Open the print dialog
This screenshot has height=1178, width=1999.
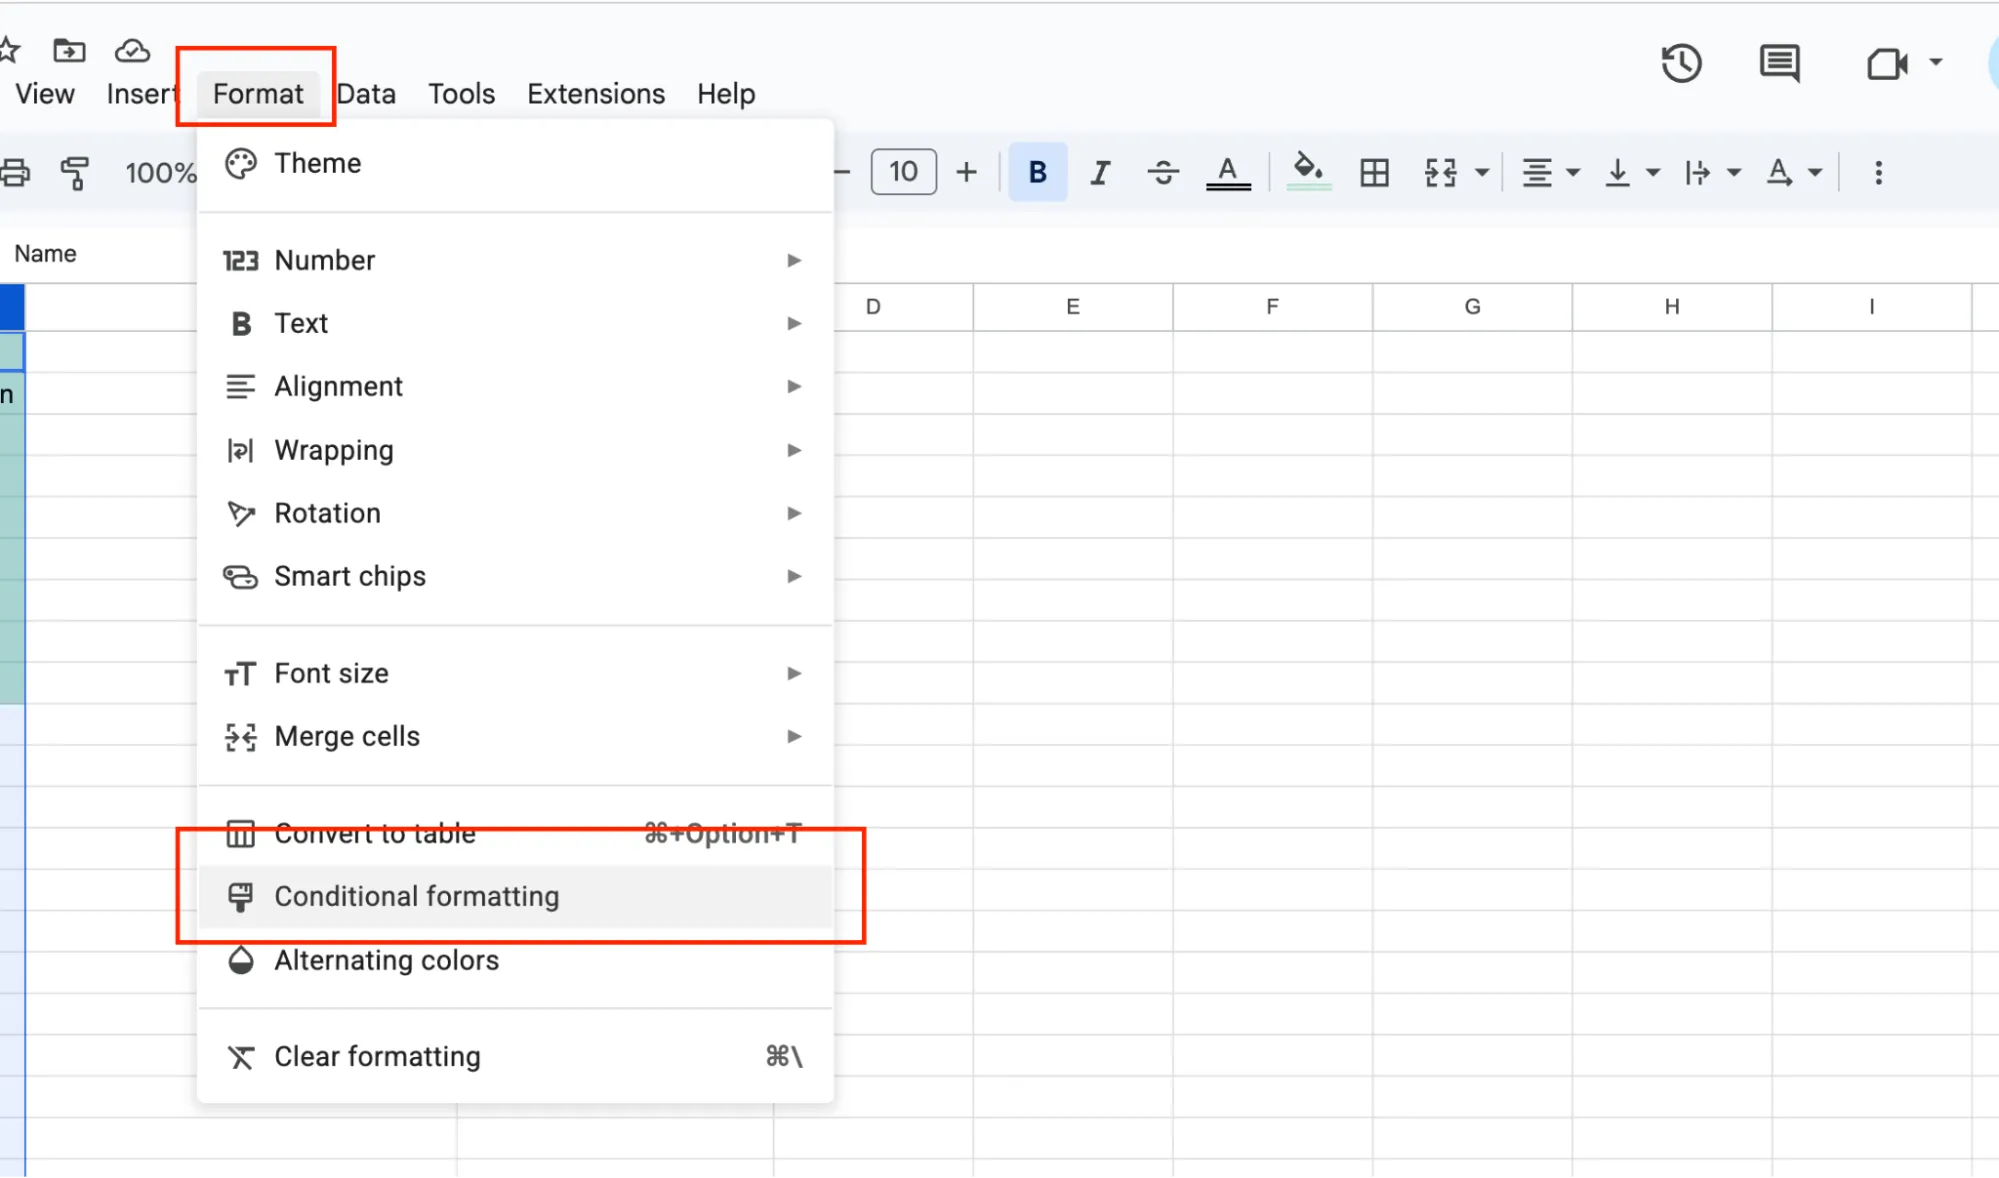(x=16, y=172)
